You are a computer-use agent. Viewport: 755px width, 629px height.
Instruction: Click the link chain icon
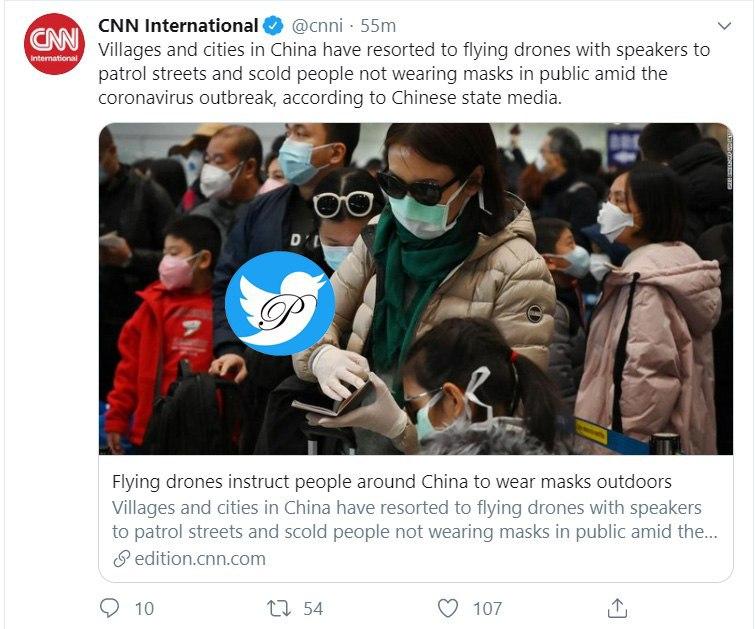coord(121,559)
